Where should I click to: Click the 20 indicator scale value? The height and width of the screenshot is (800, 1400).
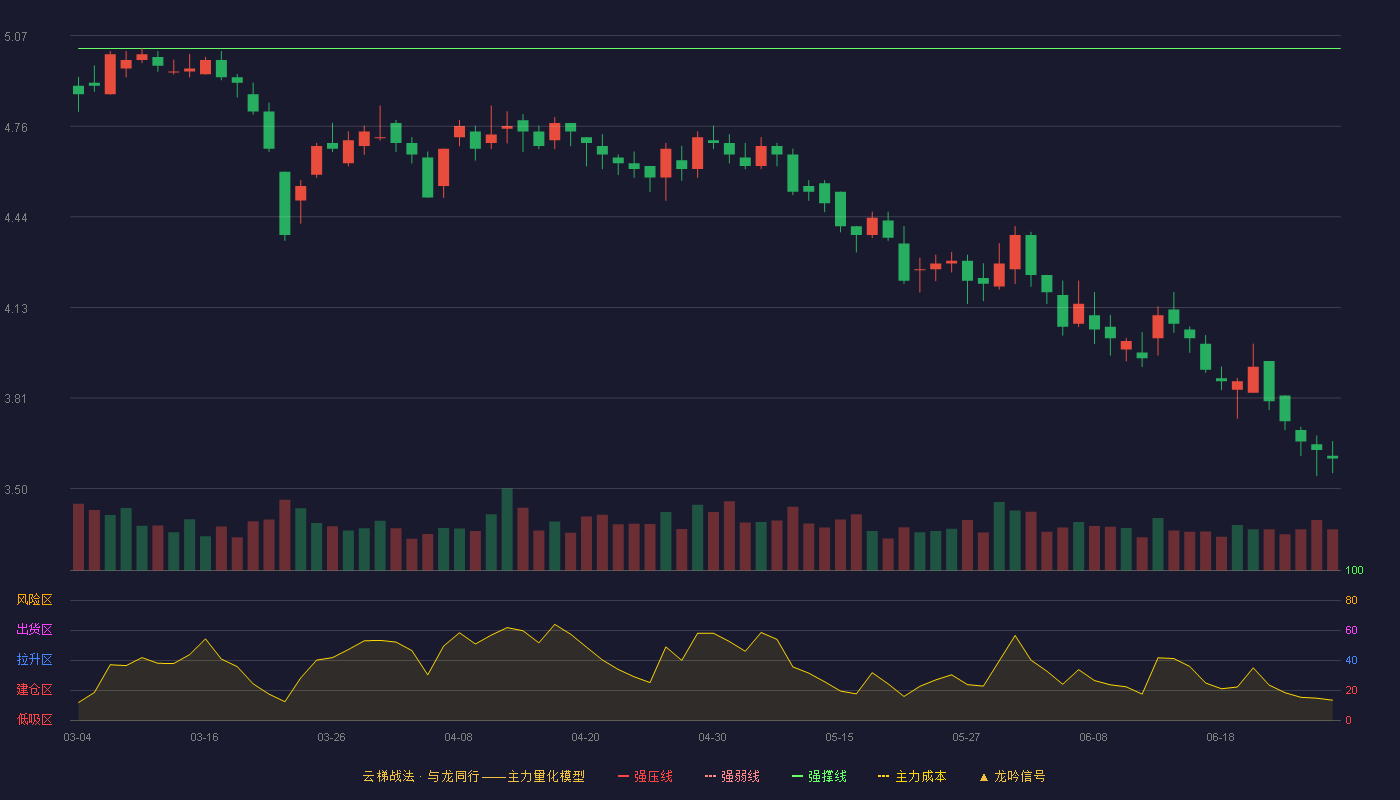(x=1351, y=691)
